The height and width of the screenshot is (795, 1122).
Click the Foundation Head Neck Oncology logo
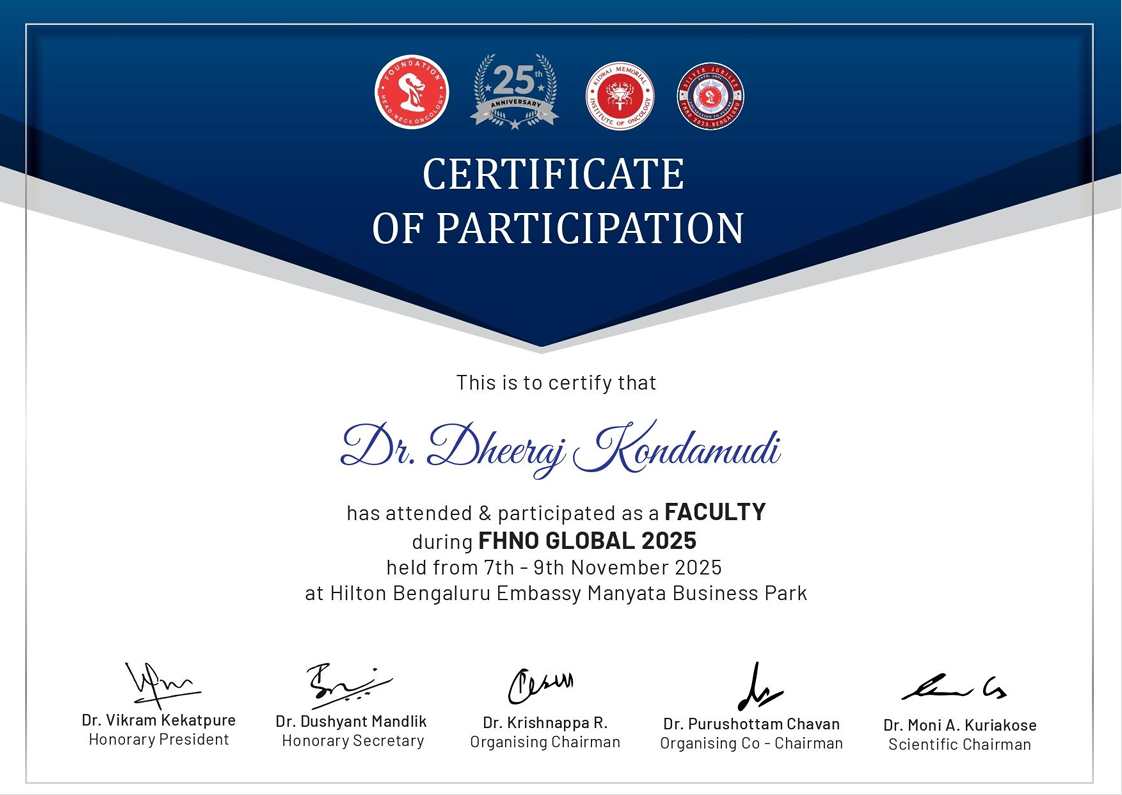click(411, 93)
